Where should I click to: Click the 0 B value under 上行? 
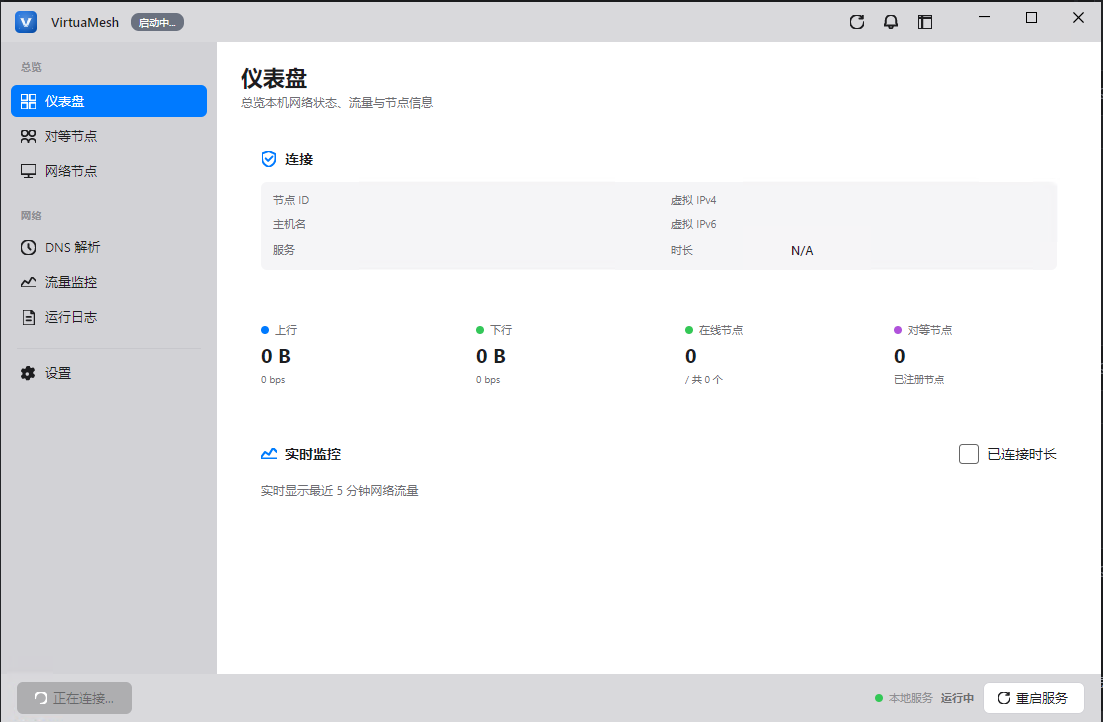pos(276,356)
